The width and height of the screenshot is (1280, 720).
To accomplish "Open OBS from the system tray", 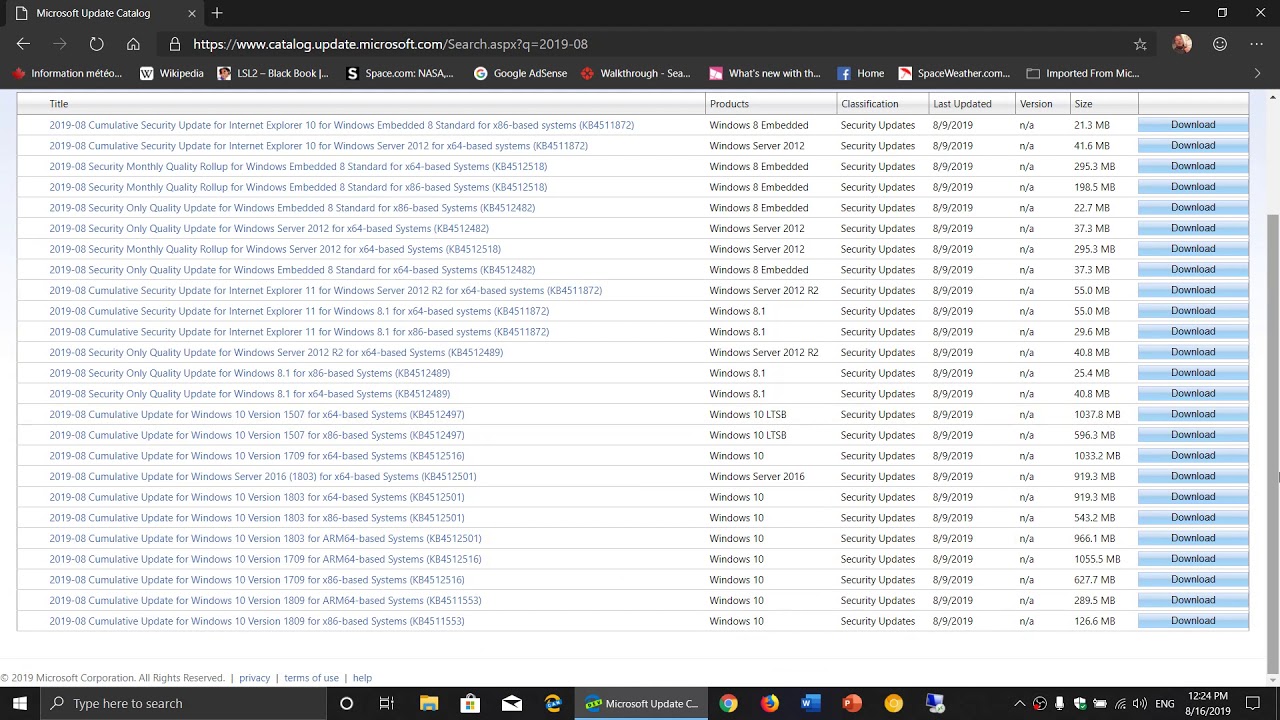I will pyautogui.click(x=1040, y=703).
